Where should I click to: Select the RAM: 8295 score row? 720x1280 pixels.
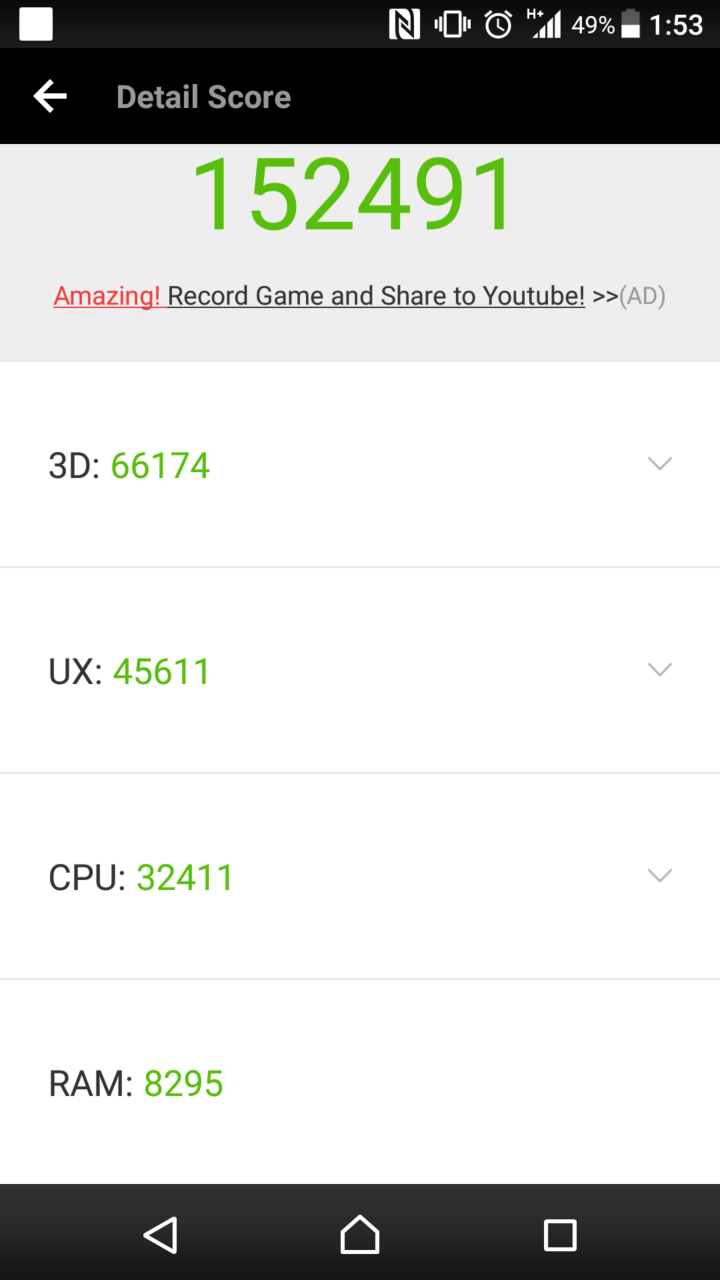click(360, 1083)
